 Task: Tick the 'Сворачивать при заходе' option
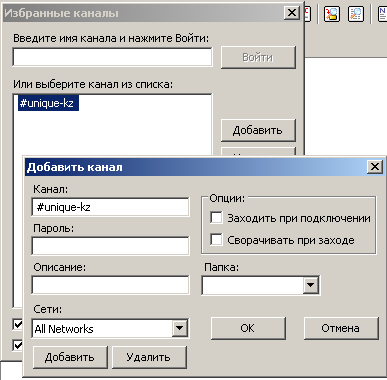tap(216, 240)
